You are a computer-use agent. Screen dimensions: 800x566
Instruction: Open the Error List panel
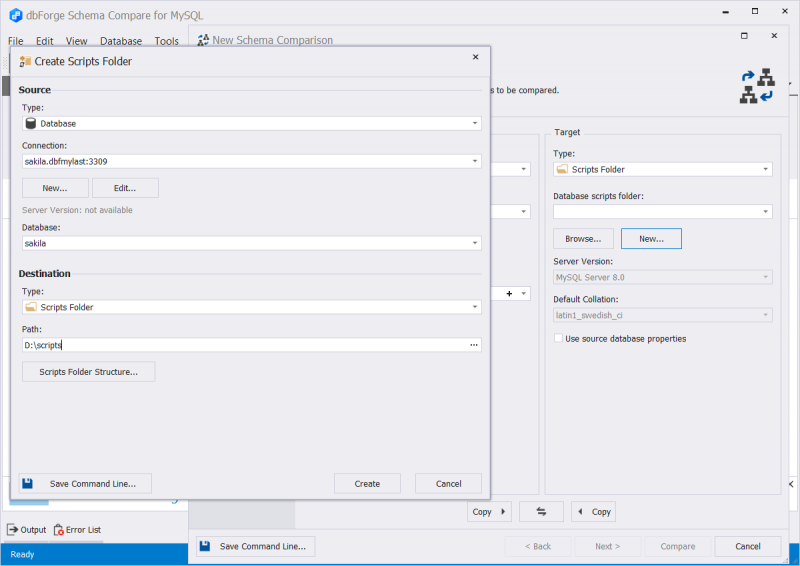click(77, 529)
